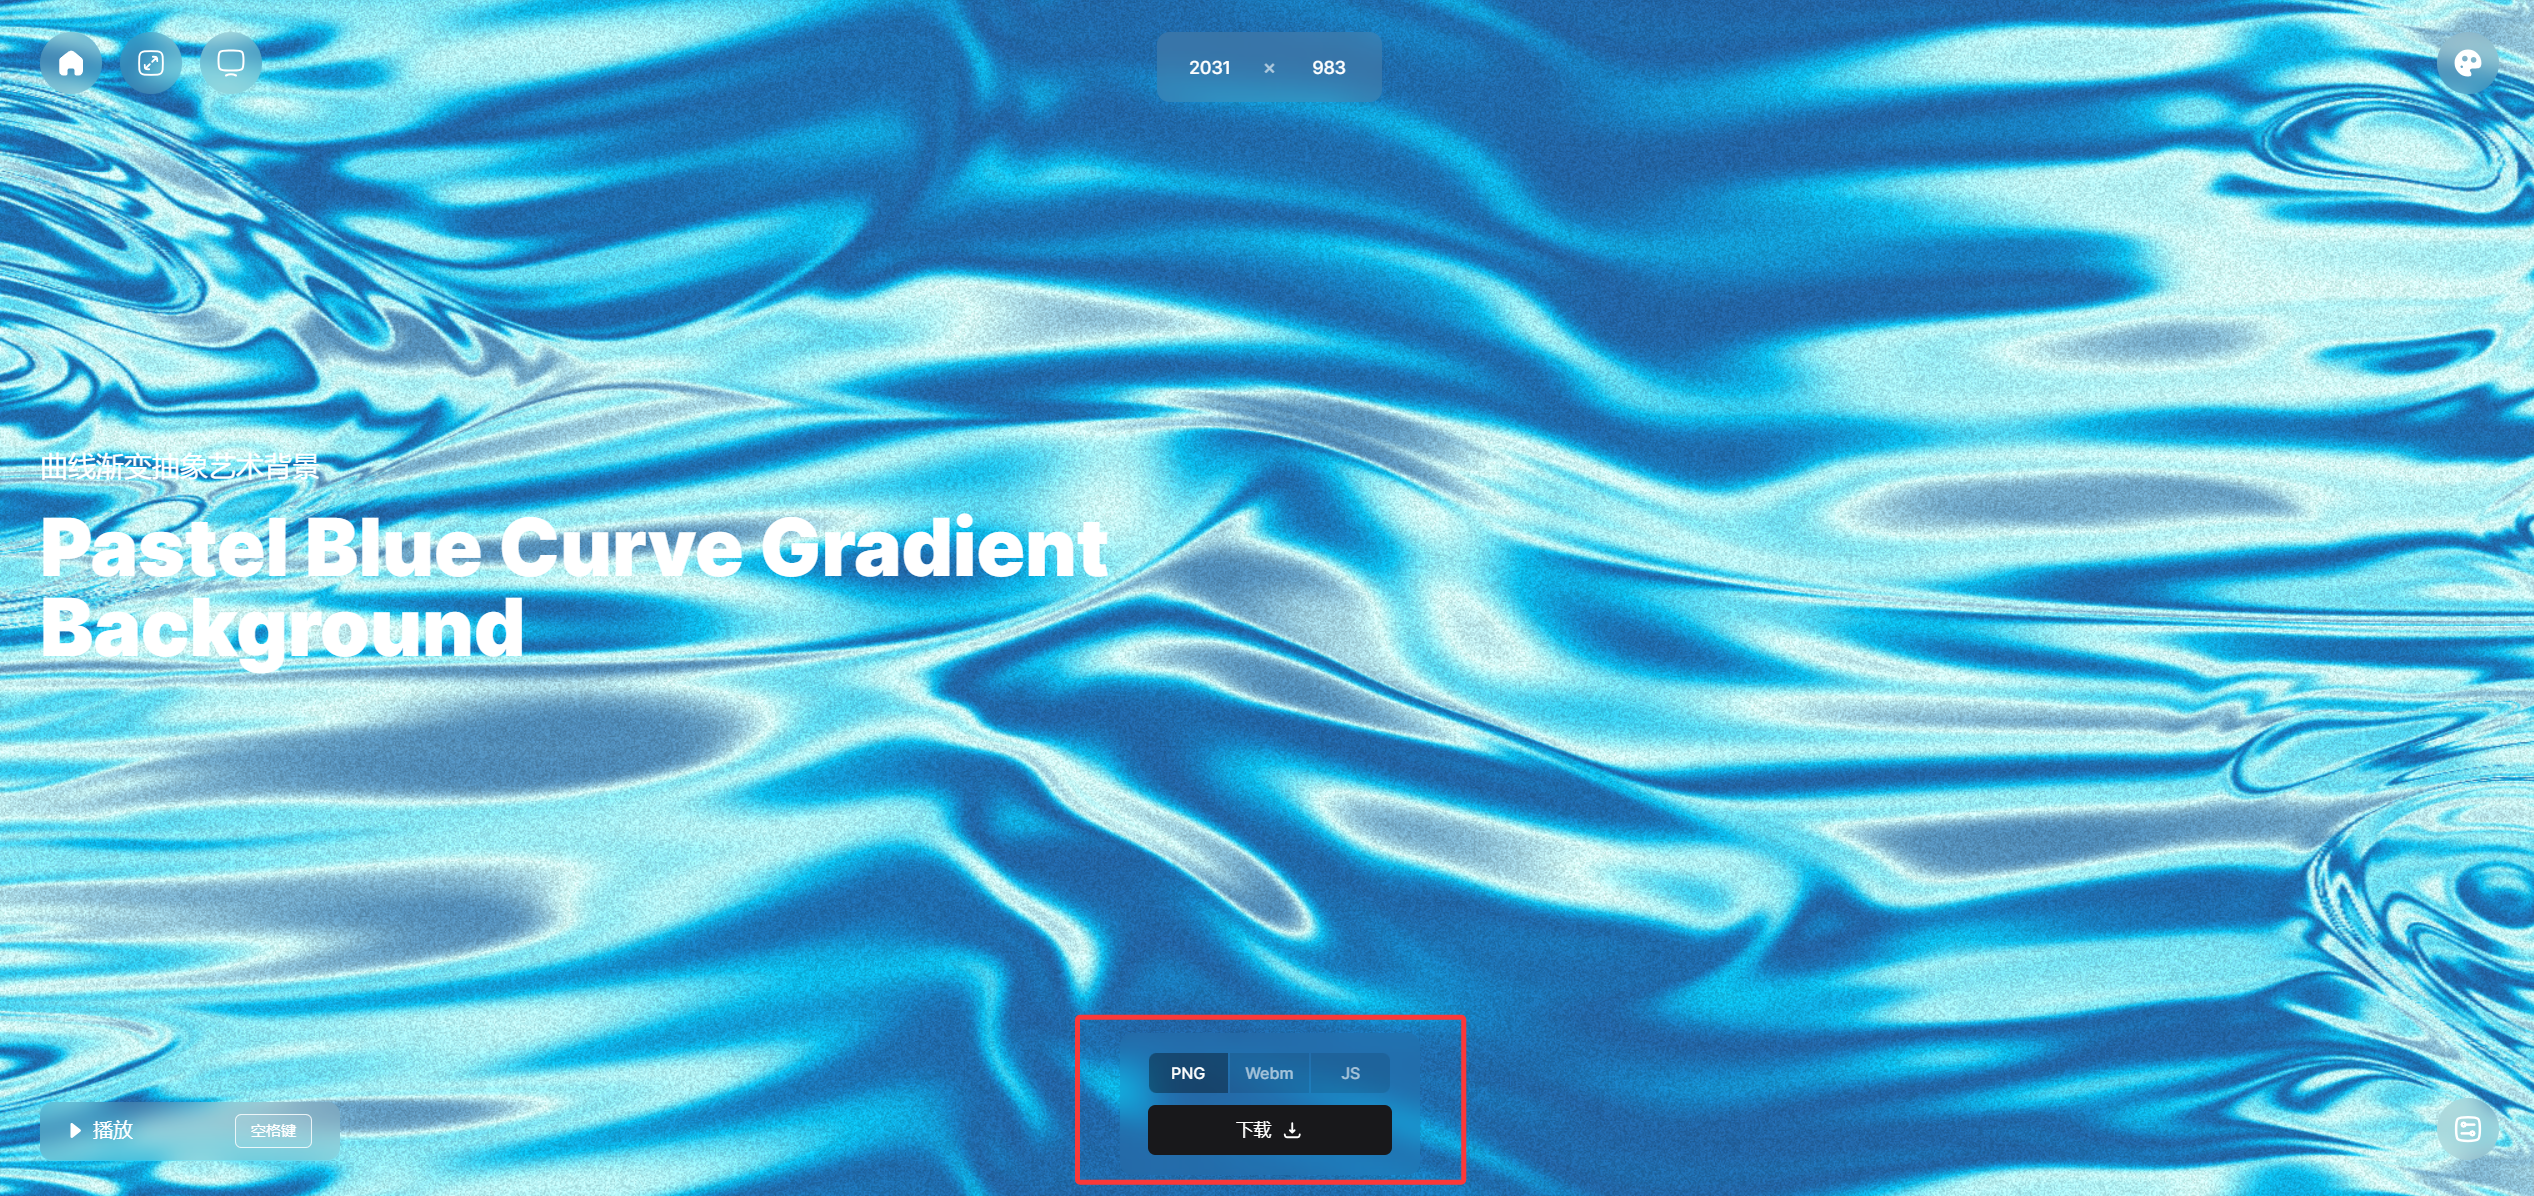Edit the width field showing 2031
Screen dimensions: 2534x1196
click(1209, 68)
